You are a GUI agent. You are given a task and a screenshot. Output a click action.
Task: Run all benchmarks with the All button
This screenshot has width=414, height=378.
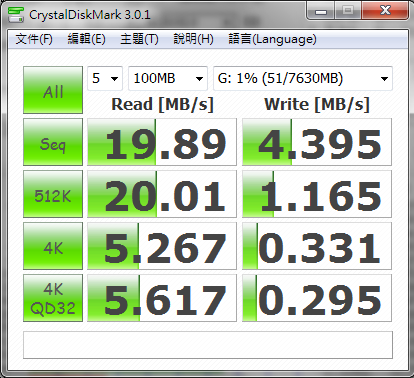click(x=53, y=90)
